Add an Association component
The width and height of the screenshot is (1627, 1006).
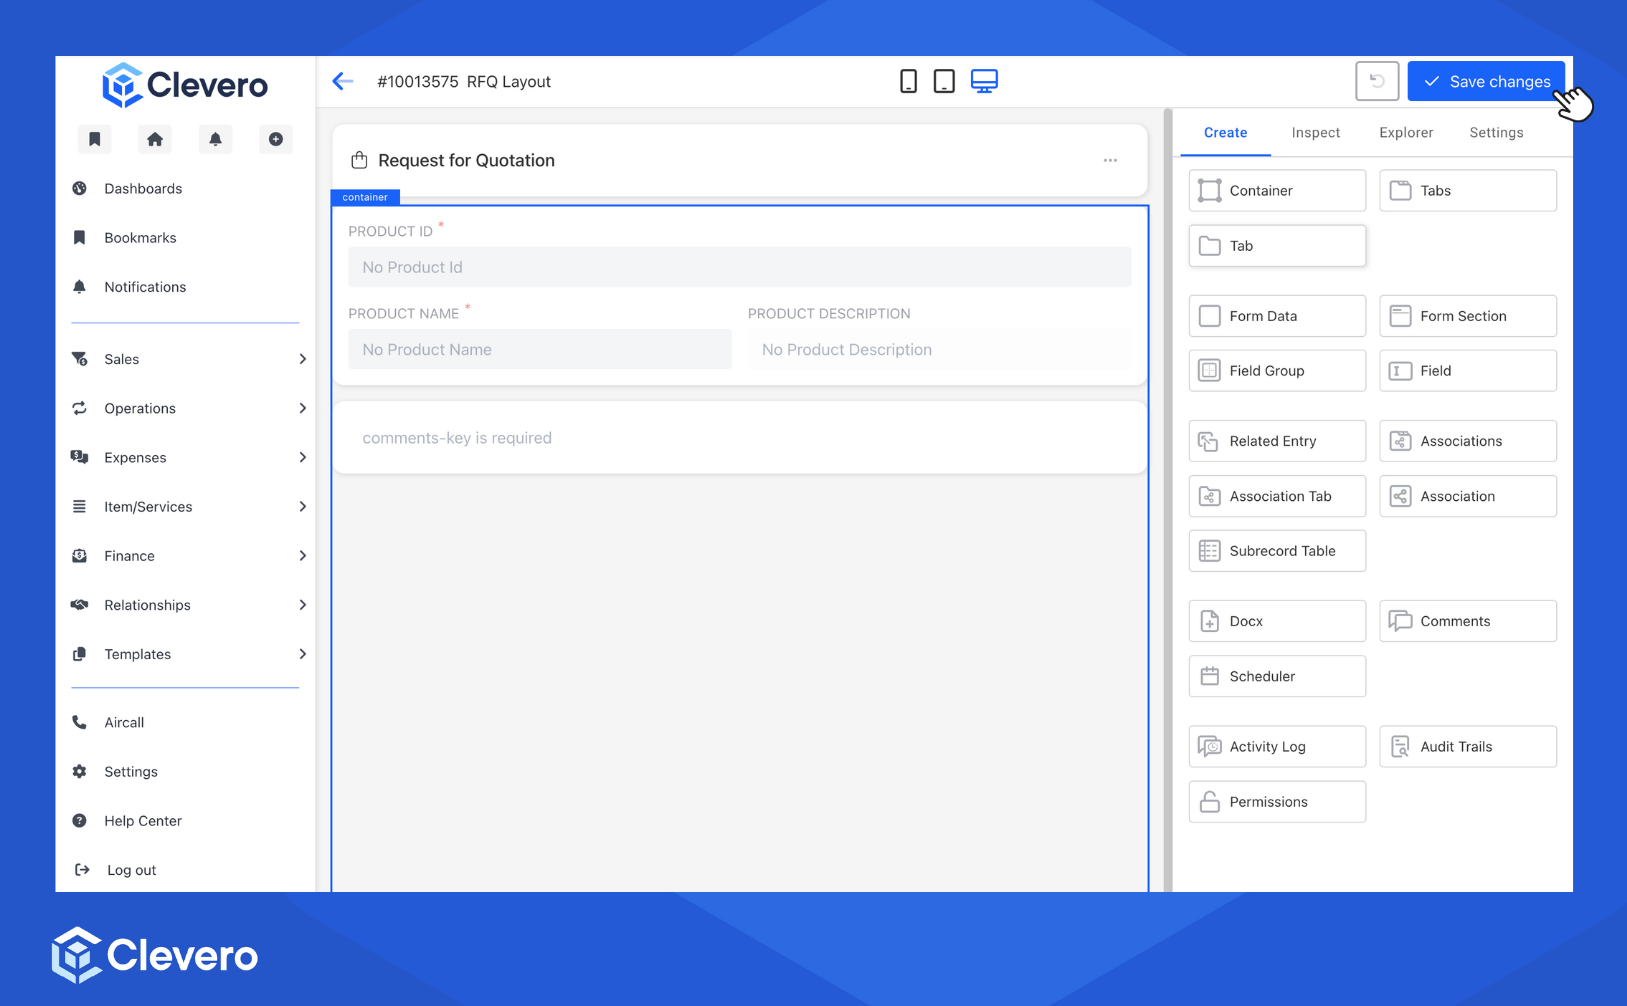(1468, 496)
